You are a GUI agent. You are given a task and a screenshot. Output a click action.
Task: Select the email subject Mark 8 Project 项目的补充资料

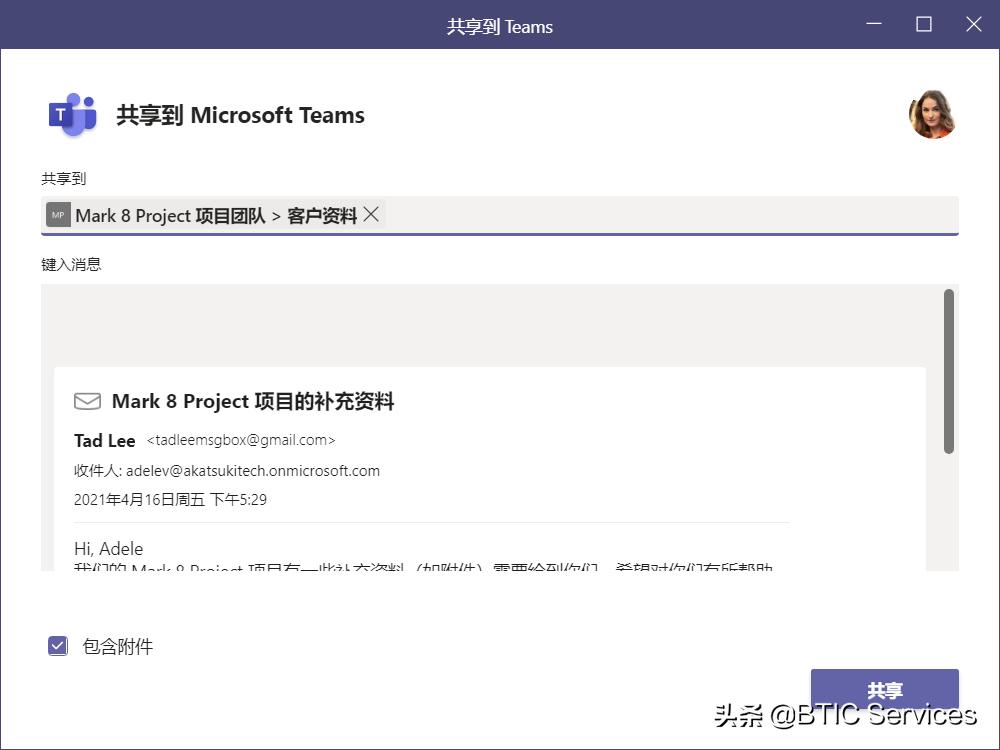[254, 400]
